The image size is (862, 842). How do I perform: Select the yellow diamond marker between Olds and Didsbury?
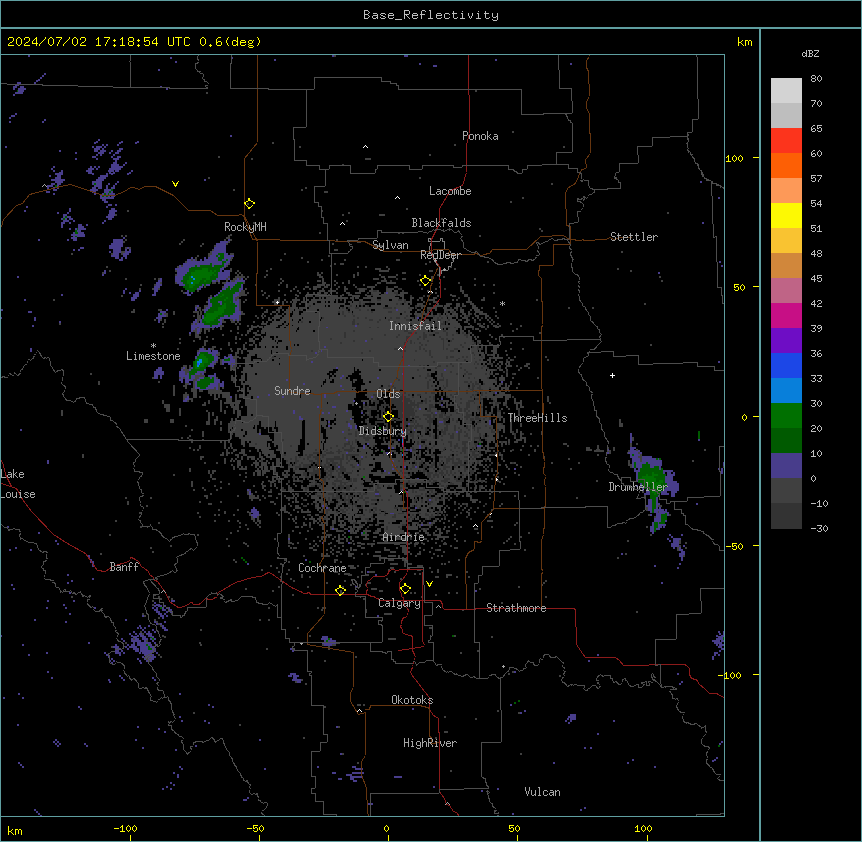(x=388, y=417)
